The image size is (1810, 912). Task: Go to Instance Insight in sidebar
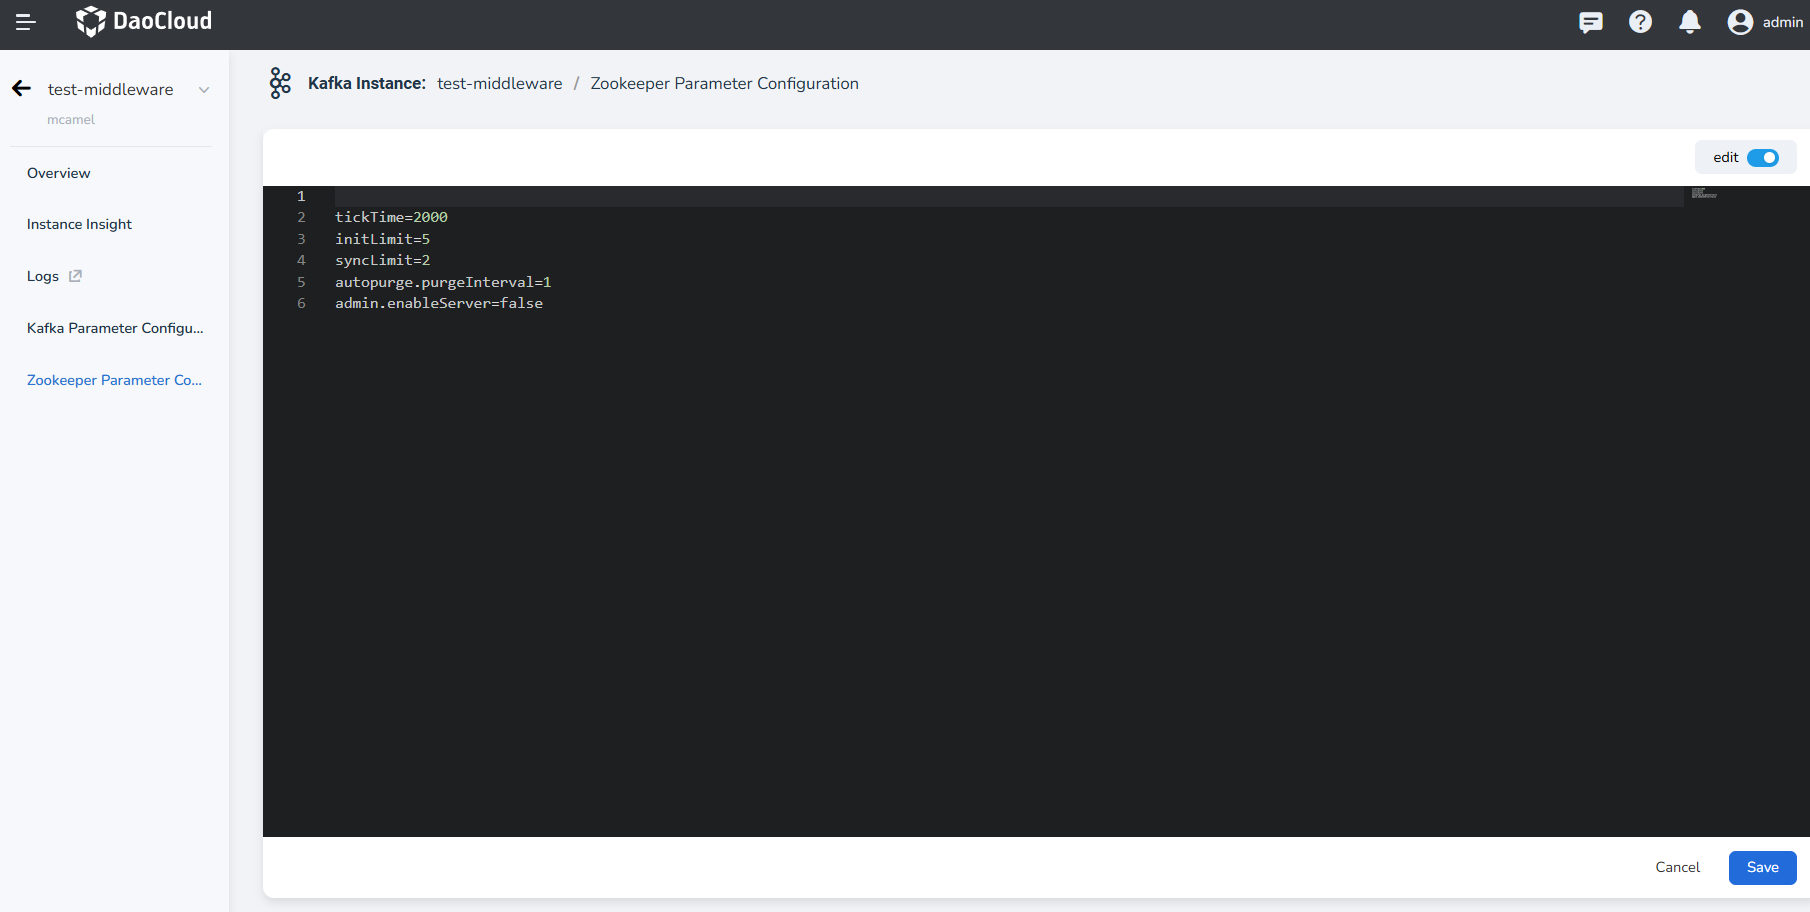pyautogui.click(x=80, y=224)
